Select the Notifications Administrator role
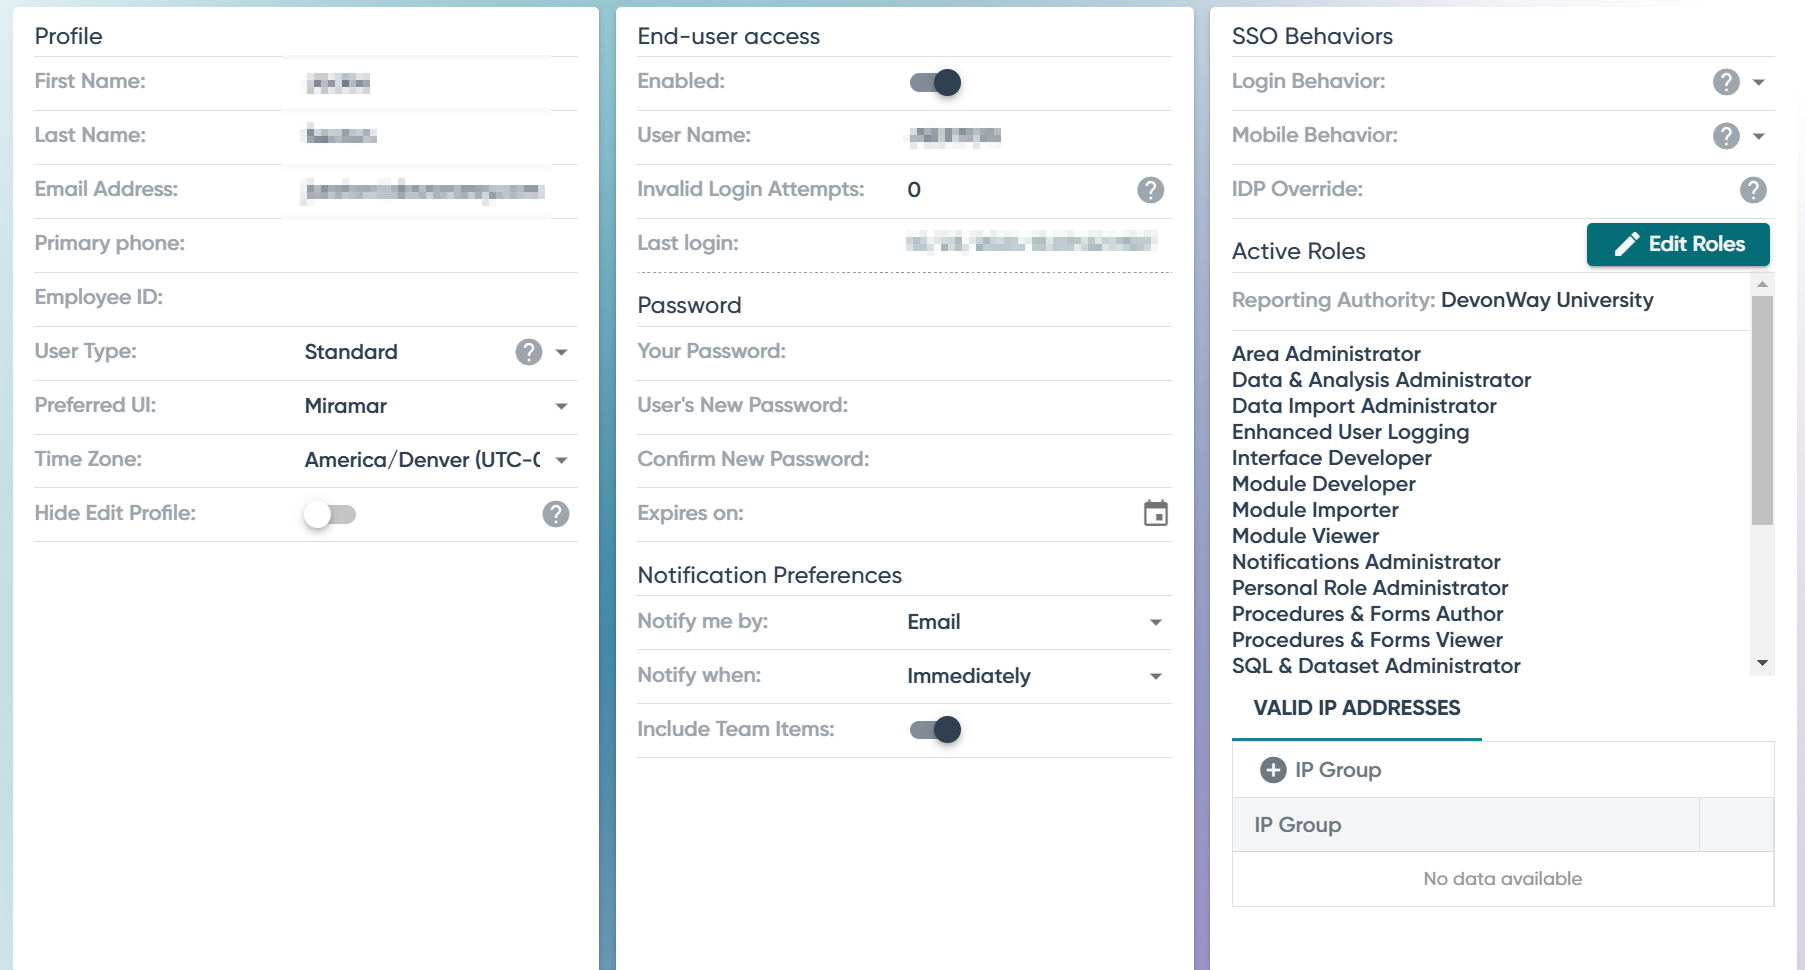This screenshot has width=1805, height=970. point(1366,562)
